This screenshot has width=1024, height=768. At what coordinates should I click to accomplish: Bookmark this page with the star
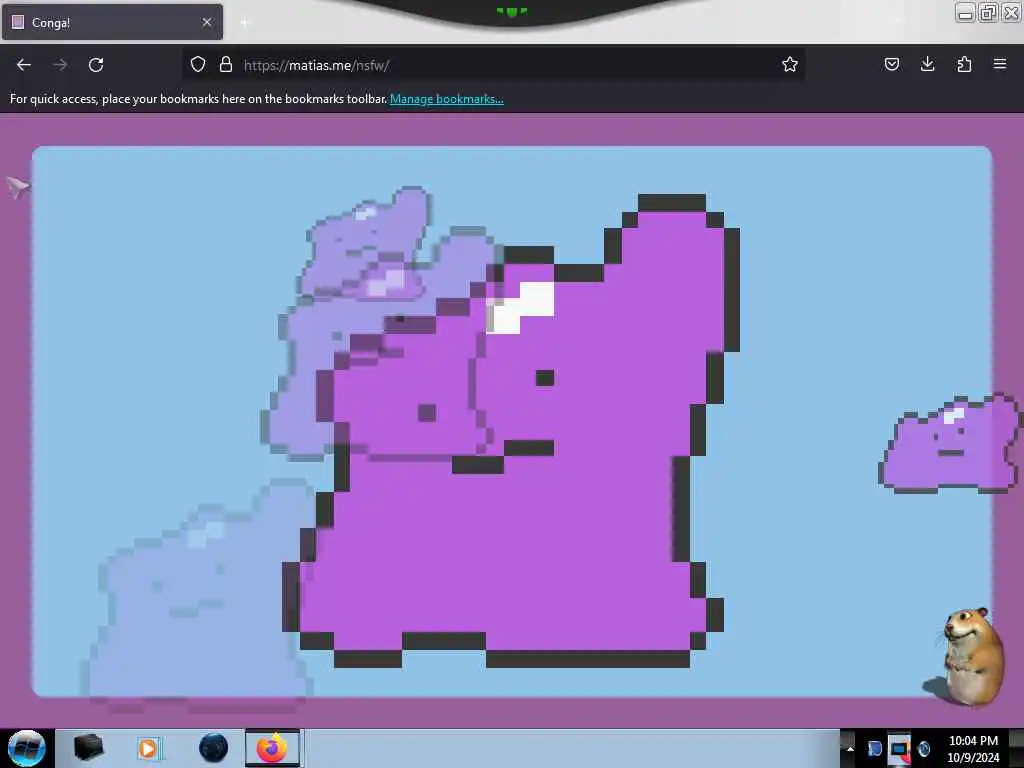click(x=790, y=65)
